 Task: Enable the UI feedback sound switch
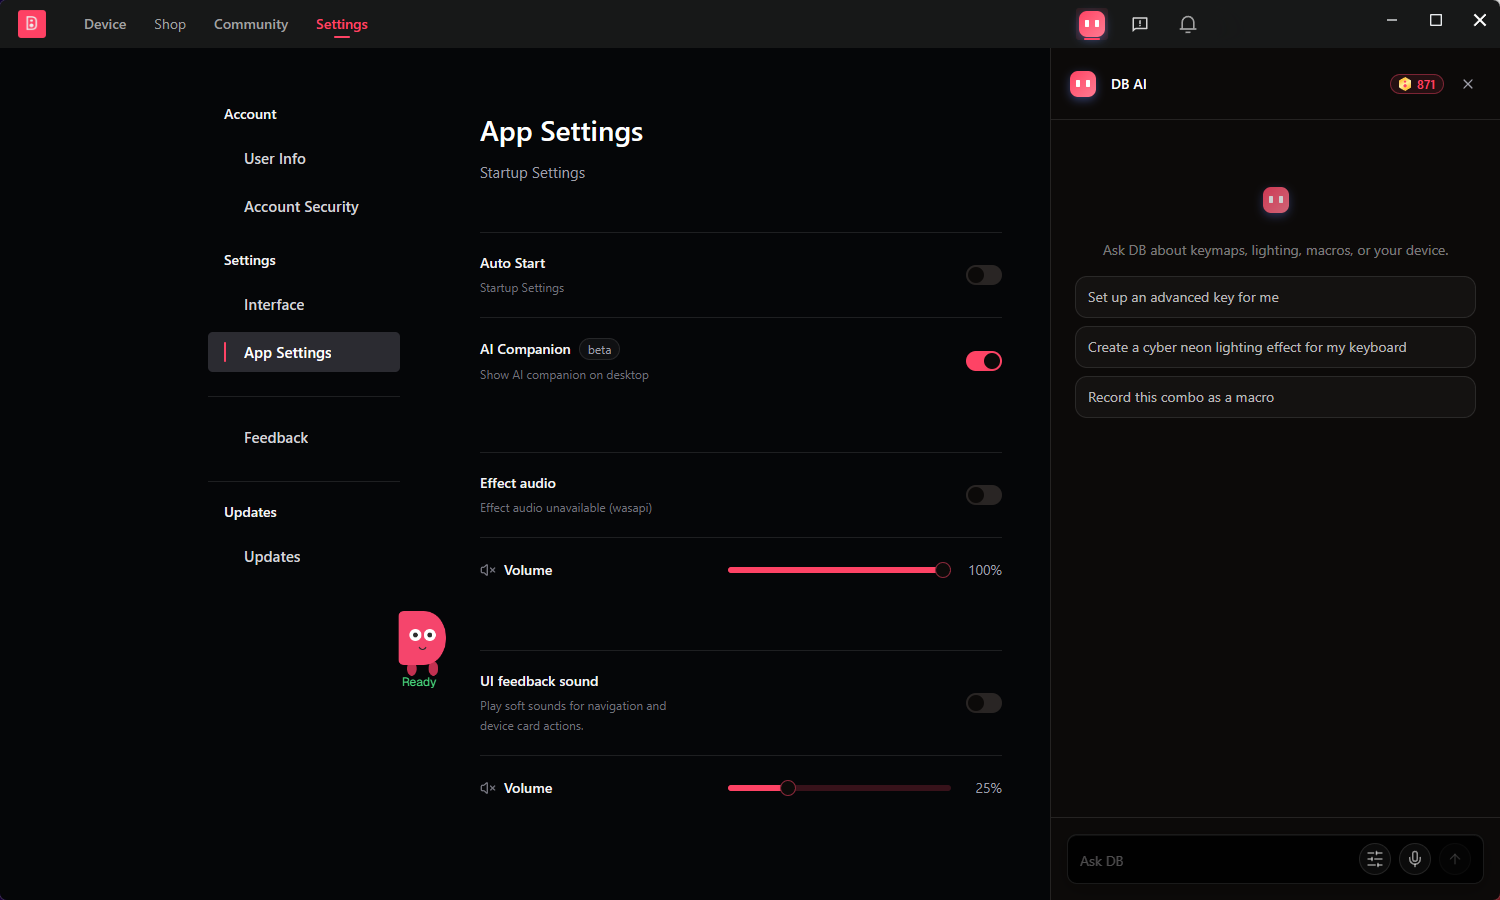coord(984,703)
